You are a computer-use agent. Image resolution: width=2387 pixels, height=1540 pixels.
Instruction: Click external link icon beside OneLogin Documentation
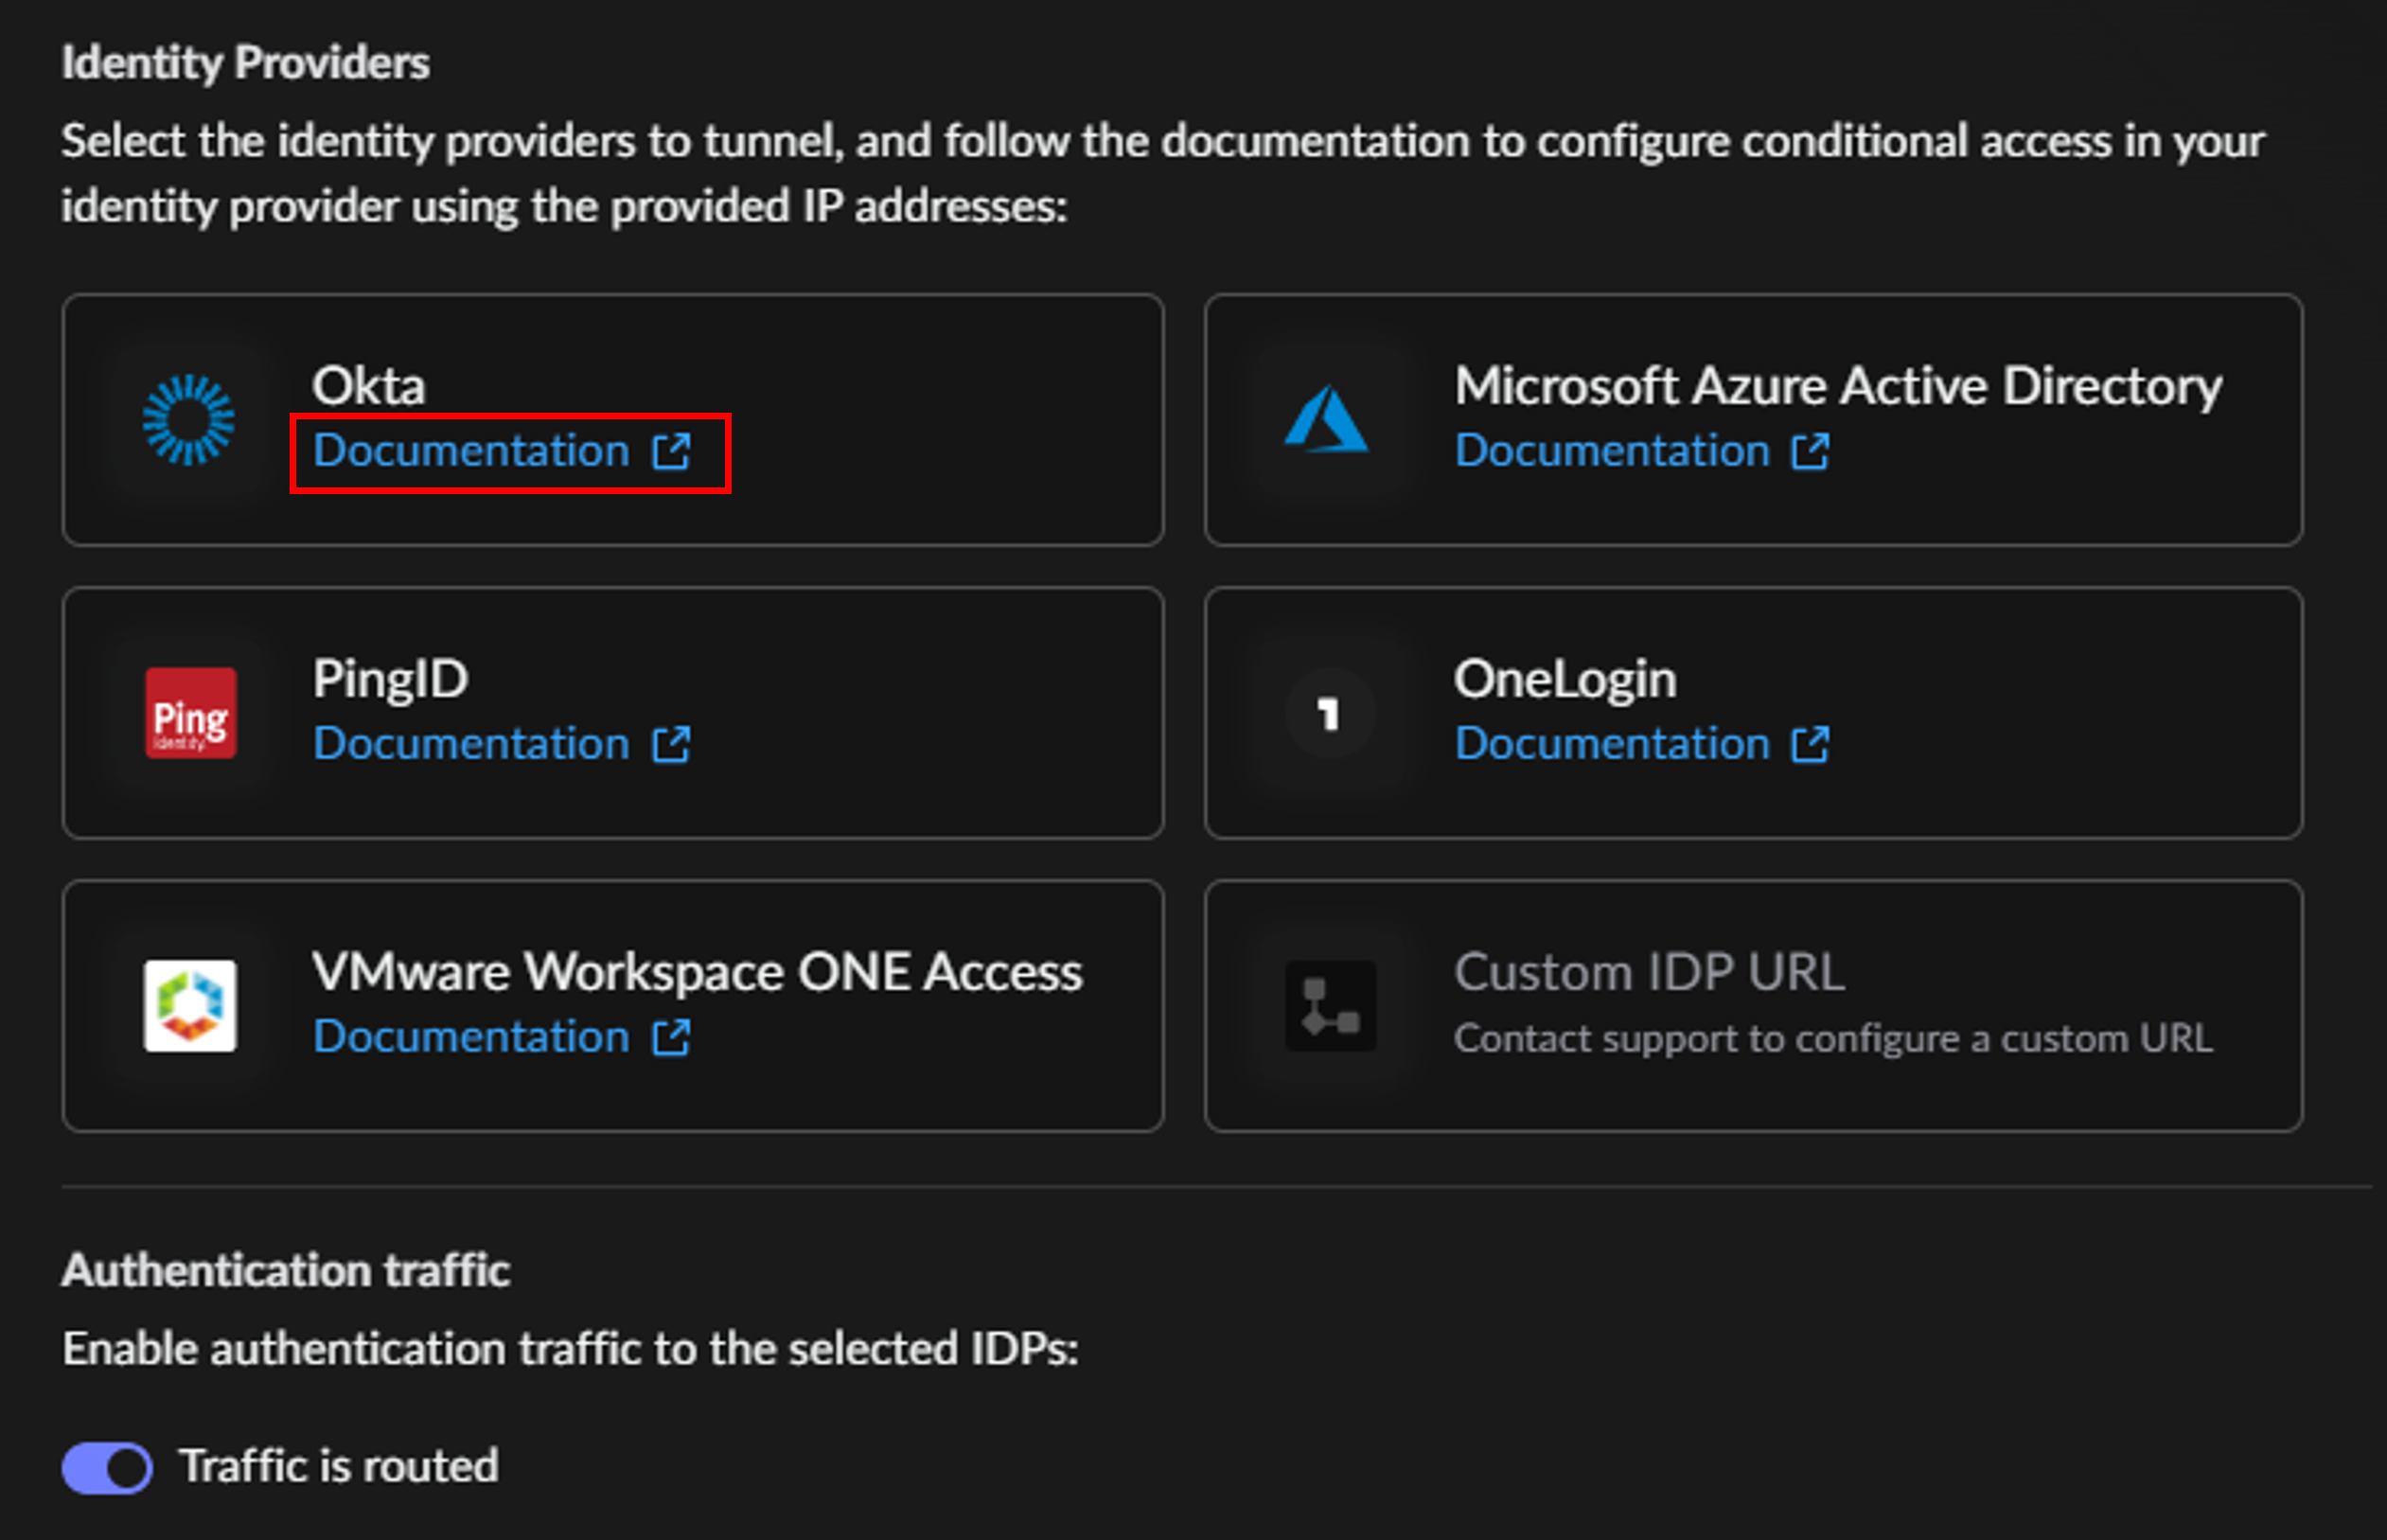(x=1810, y=744)
